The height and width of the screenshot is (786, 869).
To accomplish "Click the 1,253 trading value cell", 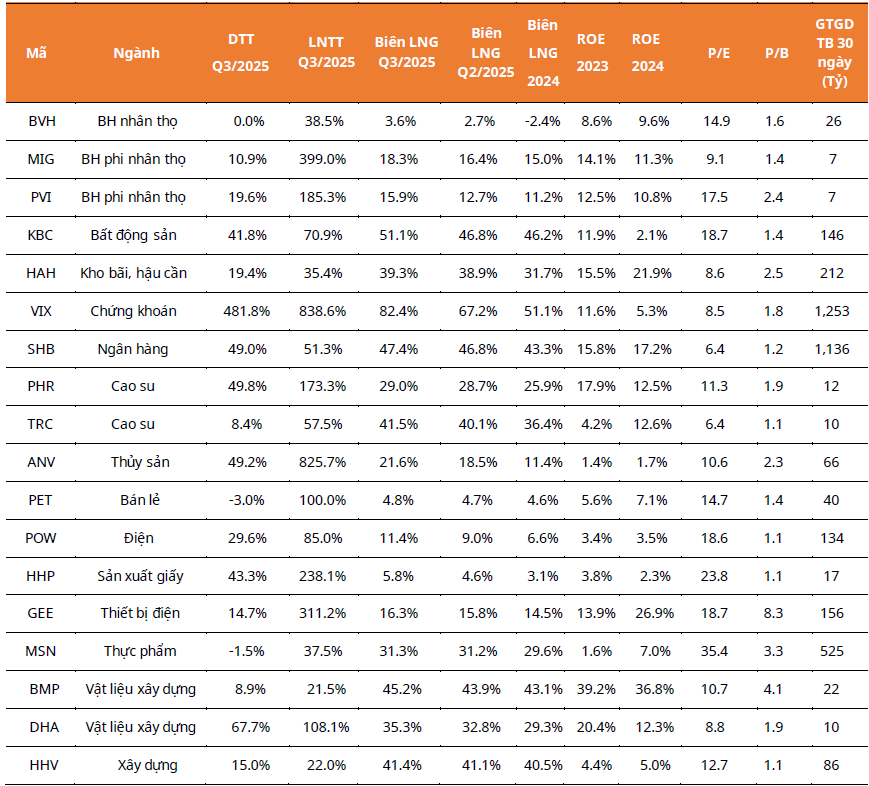I will tap(831, 311).
